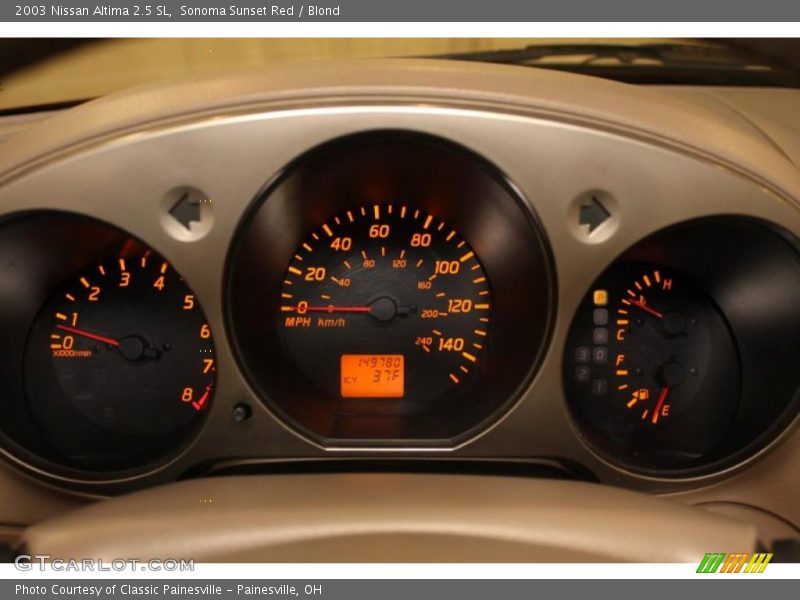Click the 7 on the tachometer

click(x=207, y=366)
